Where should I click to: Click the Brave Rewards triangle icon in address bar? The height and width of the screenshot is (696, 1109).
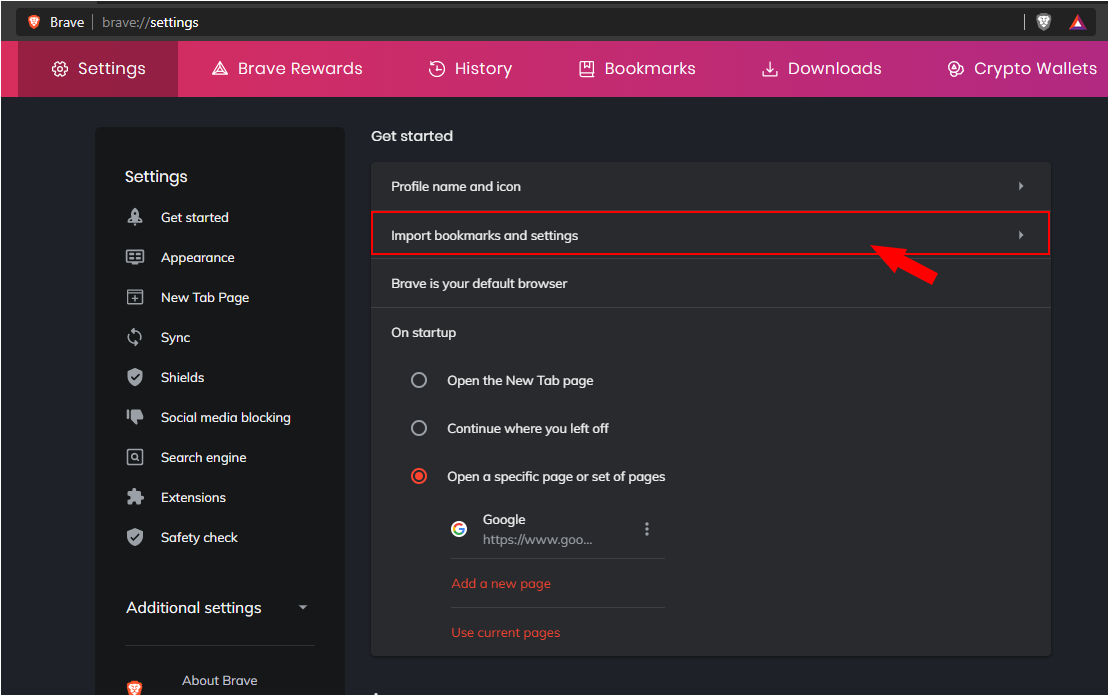[x=1077, y=23]
